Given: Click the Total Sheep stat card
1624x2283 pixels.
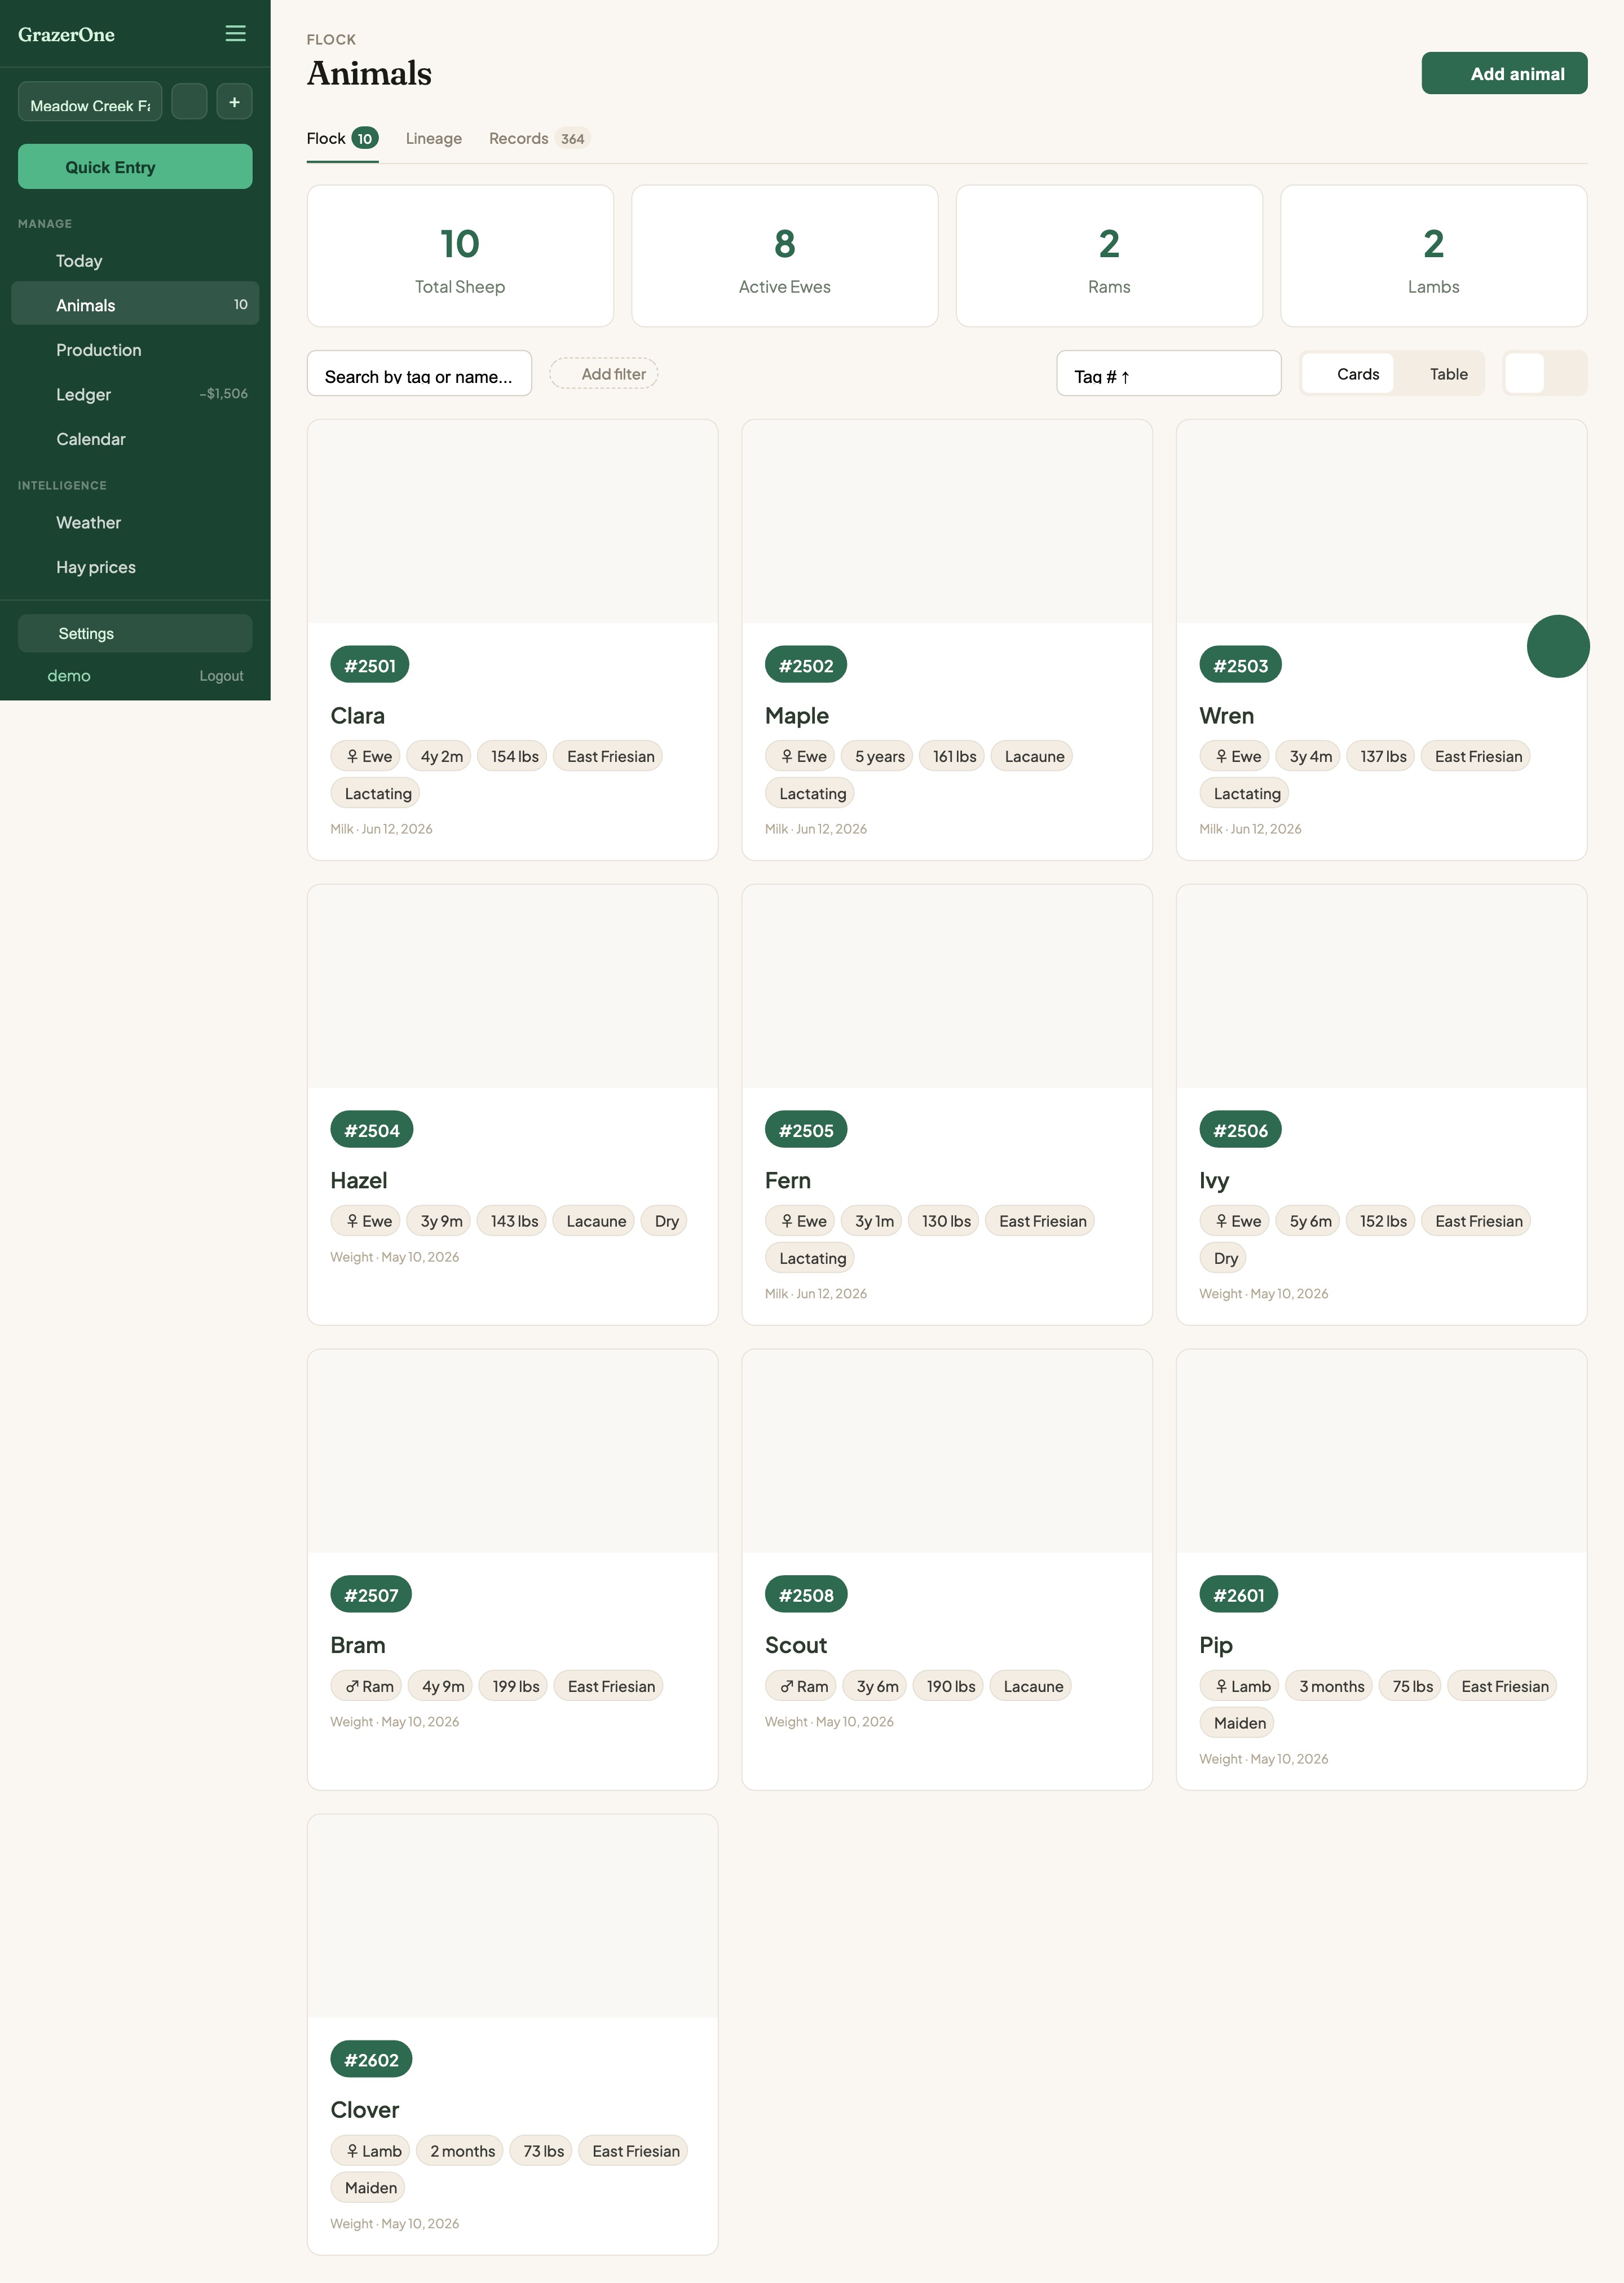Looking at the screenshot, I should click(x=460, y=256).
